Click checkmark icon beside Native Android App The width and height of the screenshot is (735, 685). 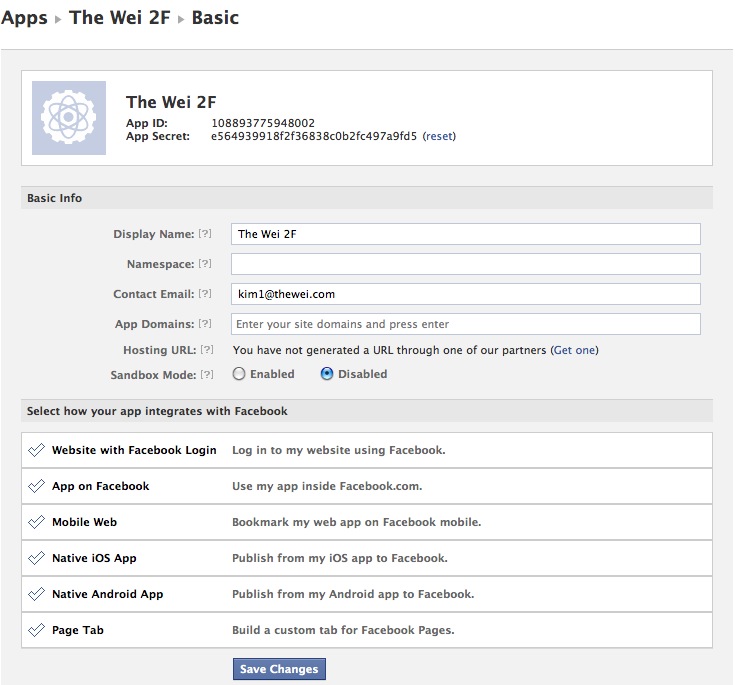click(36, 594)
